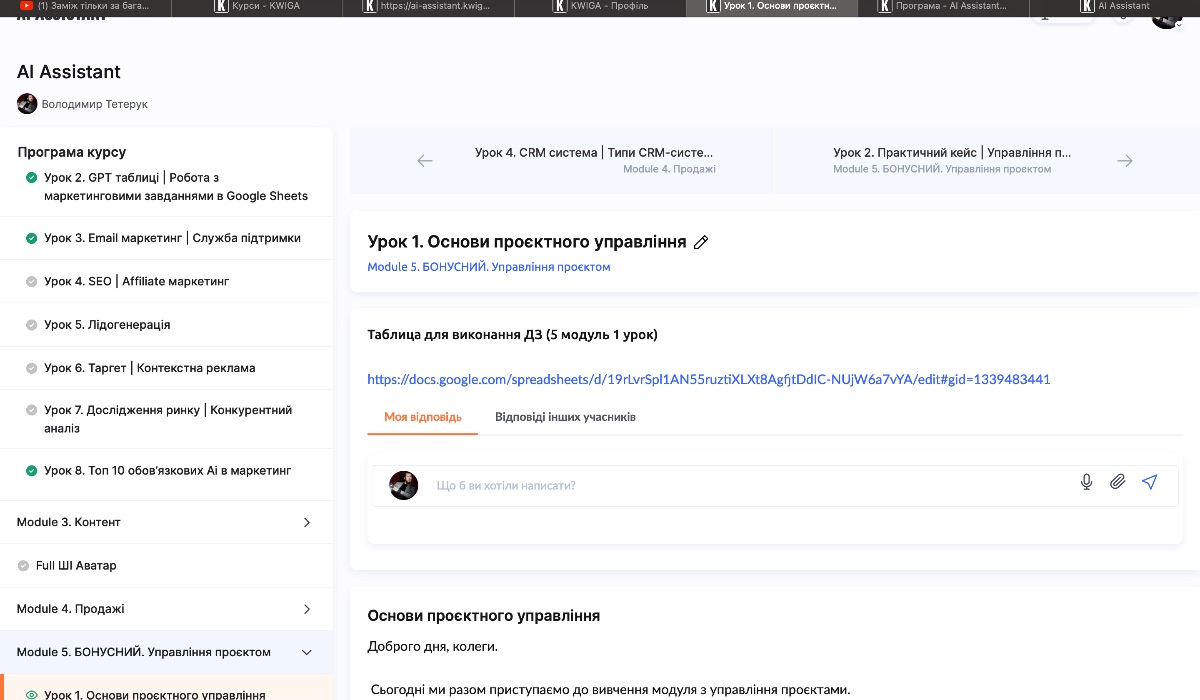Click the green check icon for Урок 3
The width and height of the screenshot is (1200, 700).
[32, 239]
